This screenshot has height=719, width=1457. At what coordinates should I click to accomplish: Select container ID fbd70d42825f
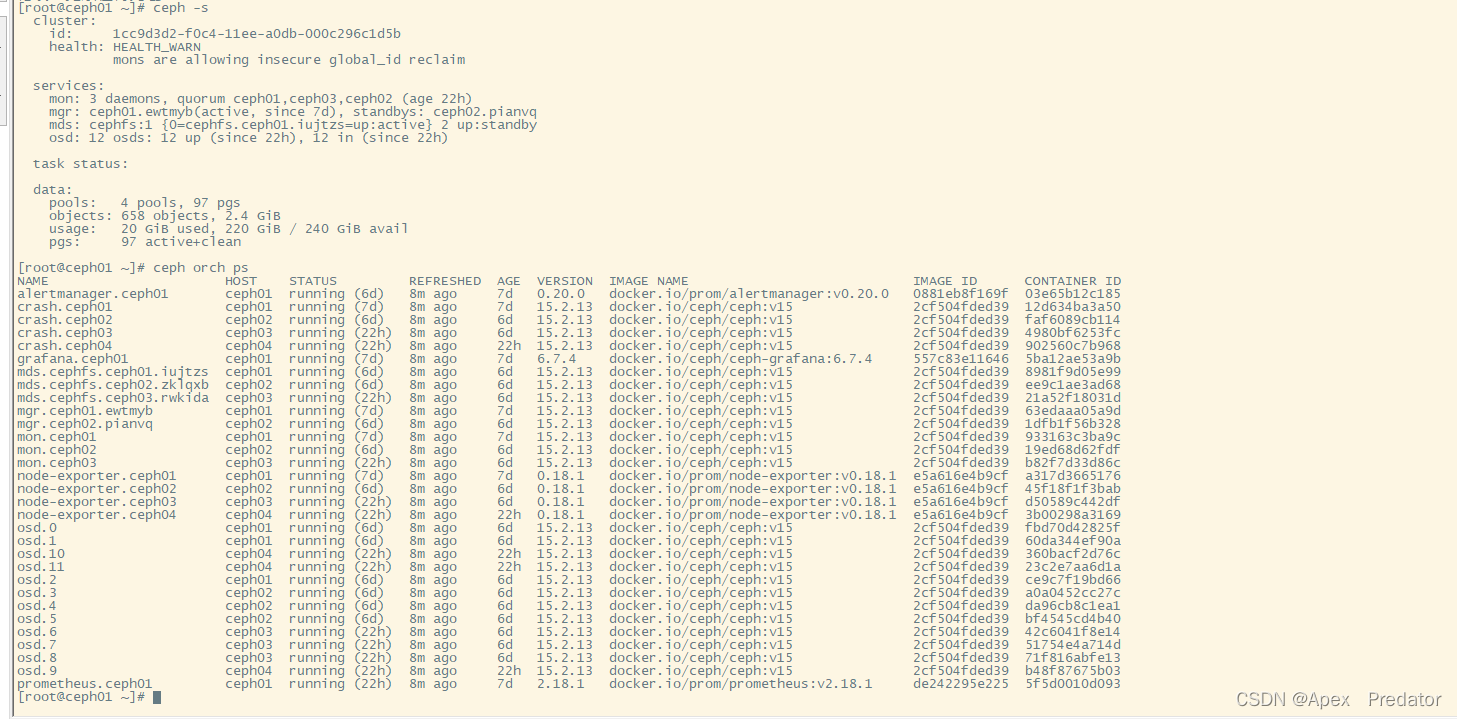click(x=1073, y=528)
